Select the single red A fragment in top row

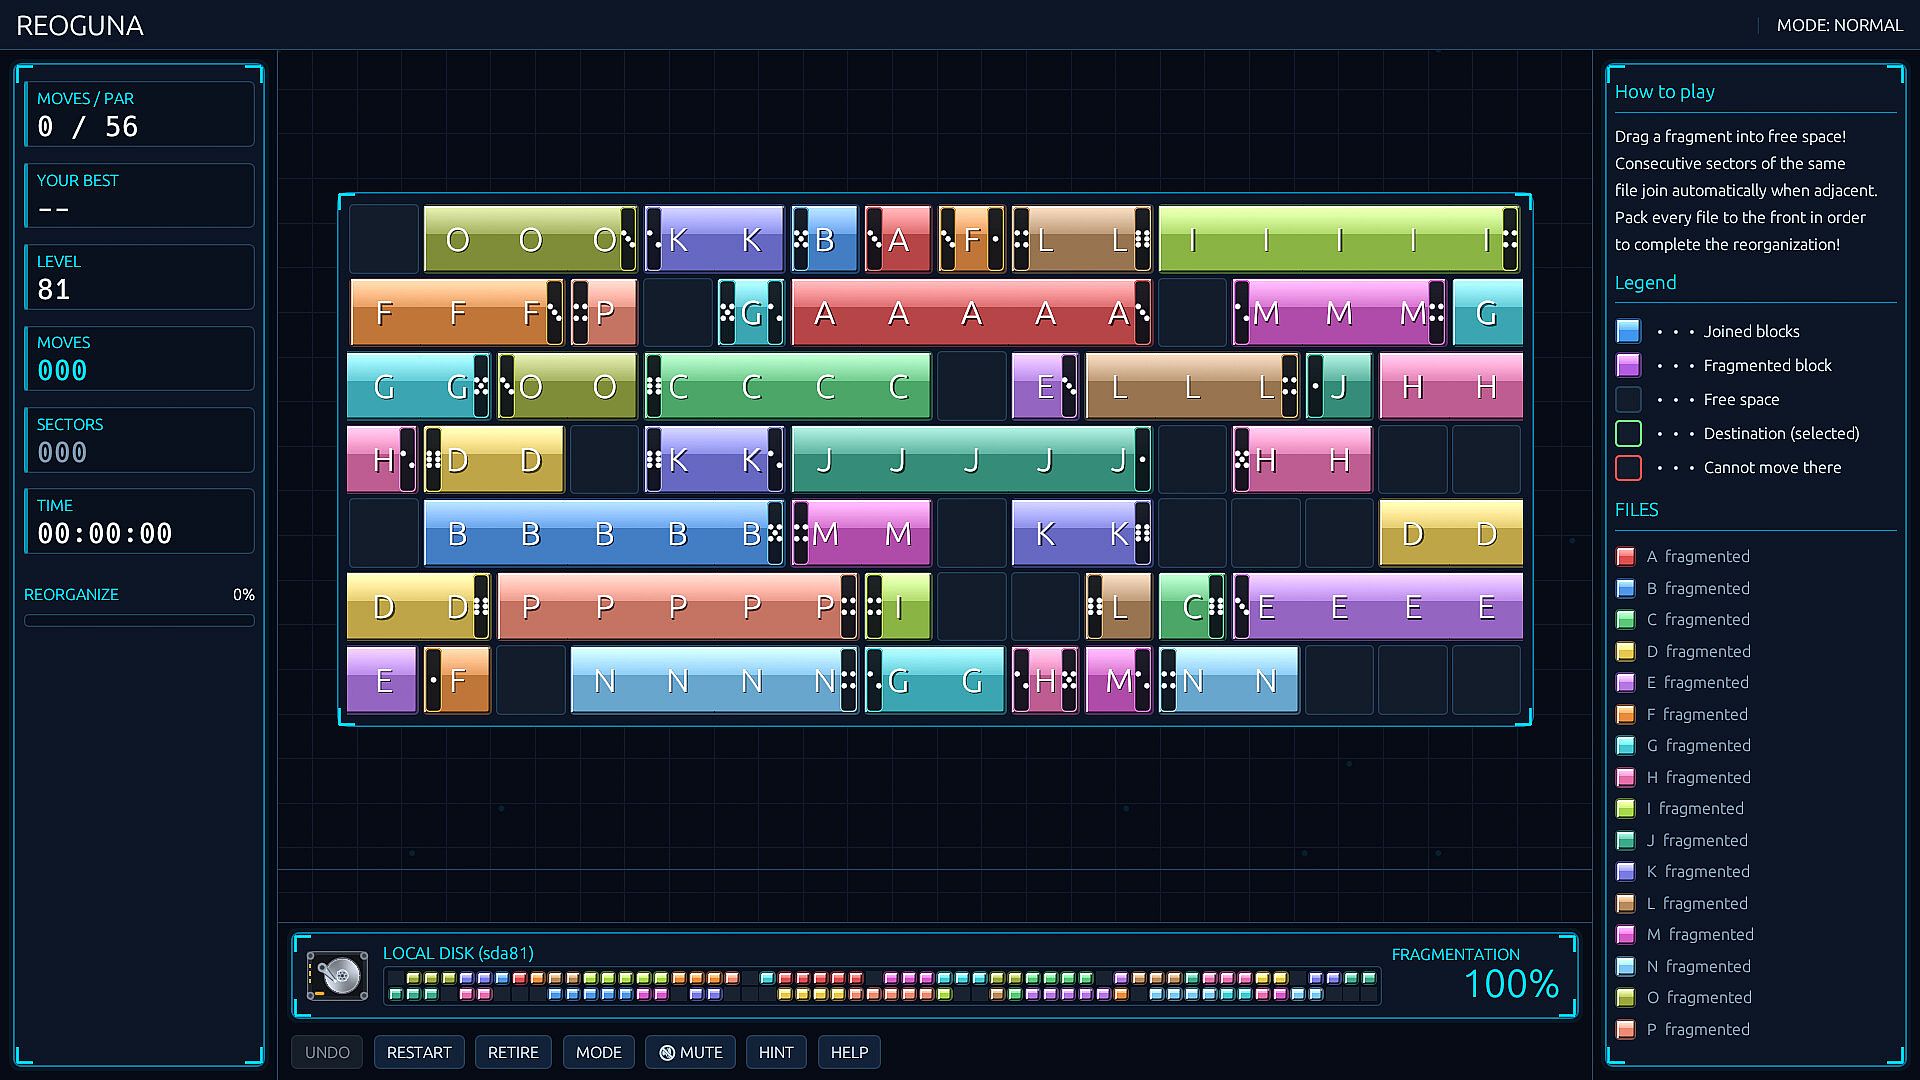point(898,240)
